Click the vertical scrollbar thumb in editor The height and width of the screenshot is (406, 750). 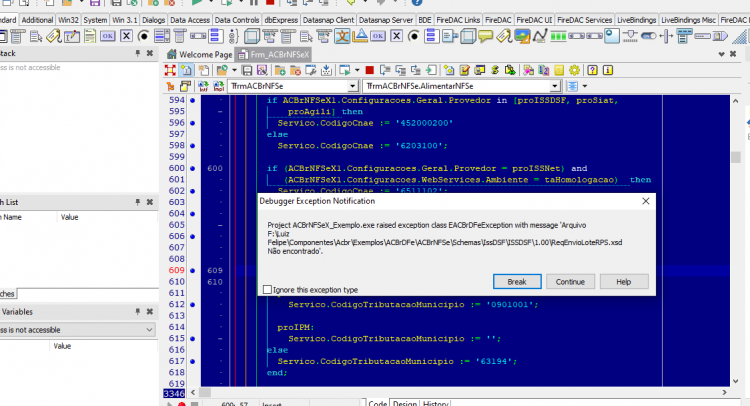coord(736,157)
